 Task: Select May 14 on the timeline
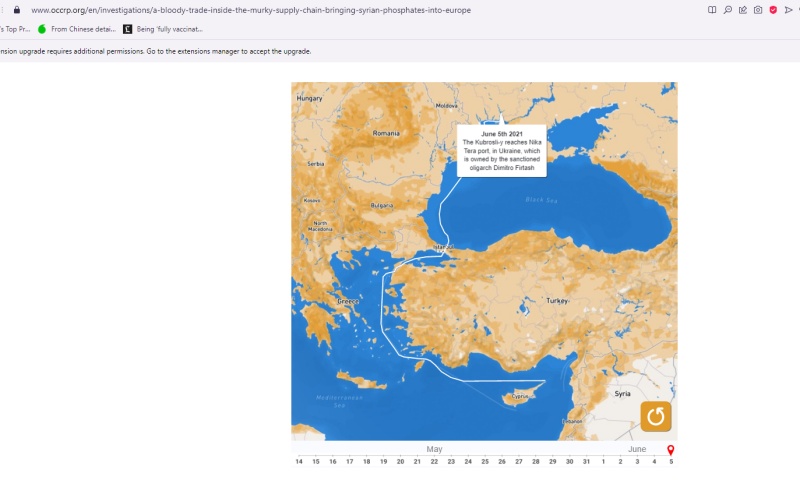coord(299,462)
